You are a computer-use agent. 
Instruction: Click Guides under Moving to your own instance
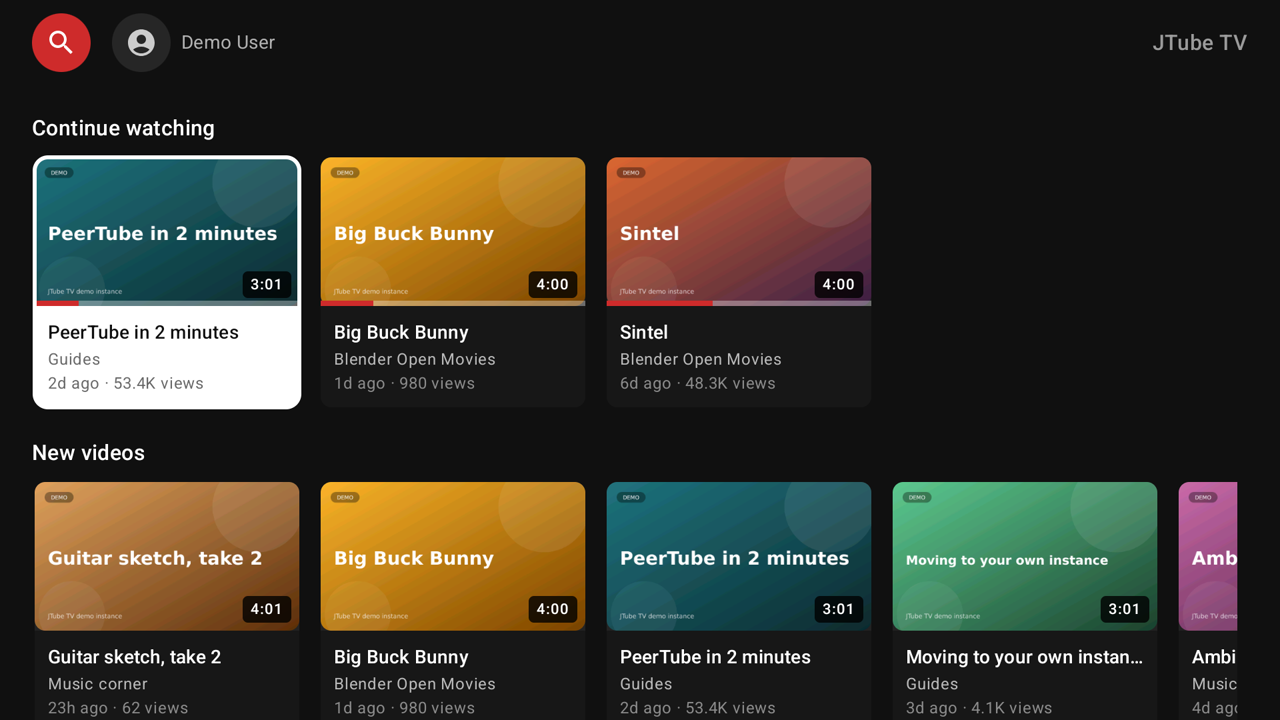tap(932, 684)
